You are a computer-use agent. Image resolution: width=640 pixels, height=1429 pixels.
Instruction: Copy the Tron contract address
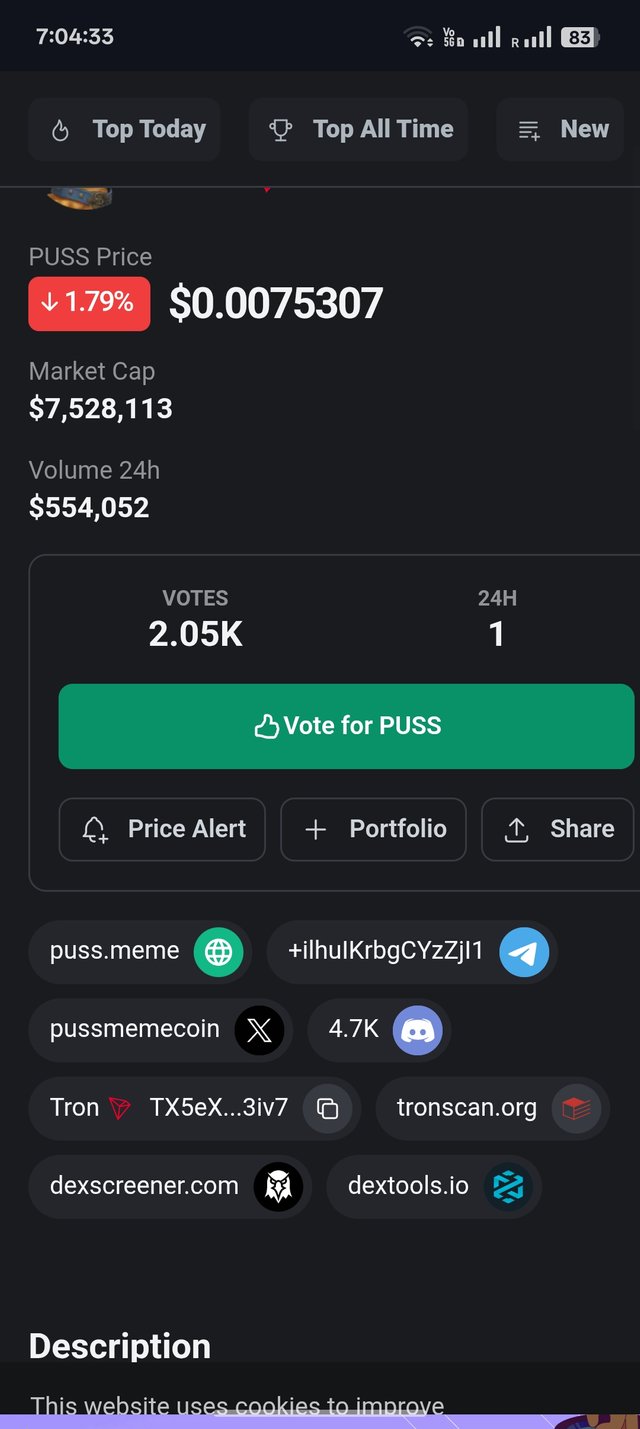click(327, 1108)
